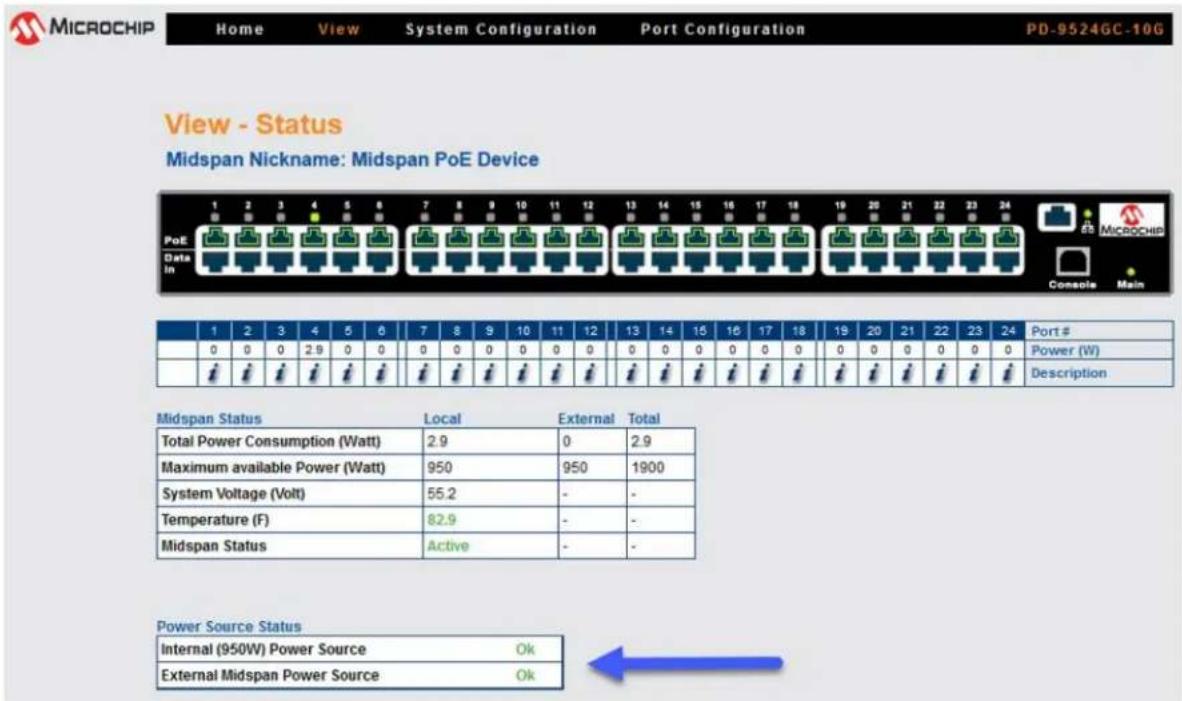Click the External column header
This screenshot has width=1182, height=701.
(586, 419)
